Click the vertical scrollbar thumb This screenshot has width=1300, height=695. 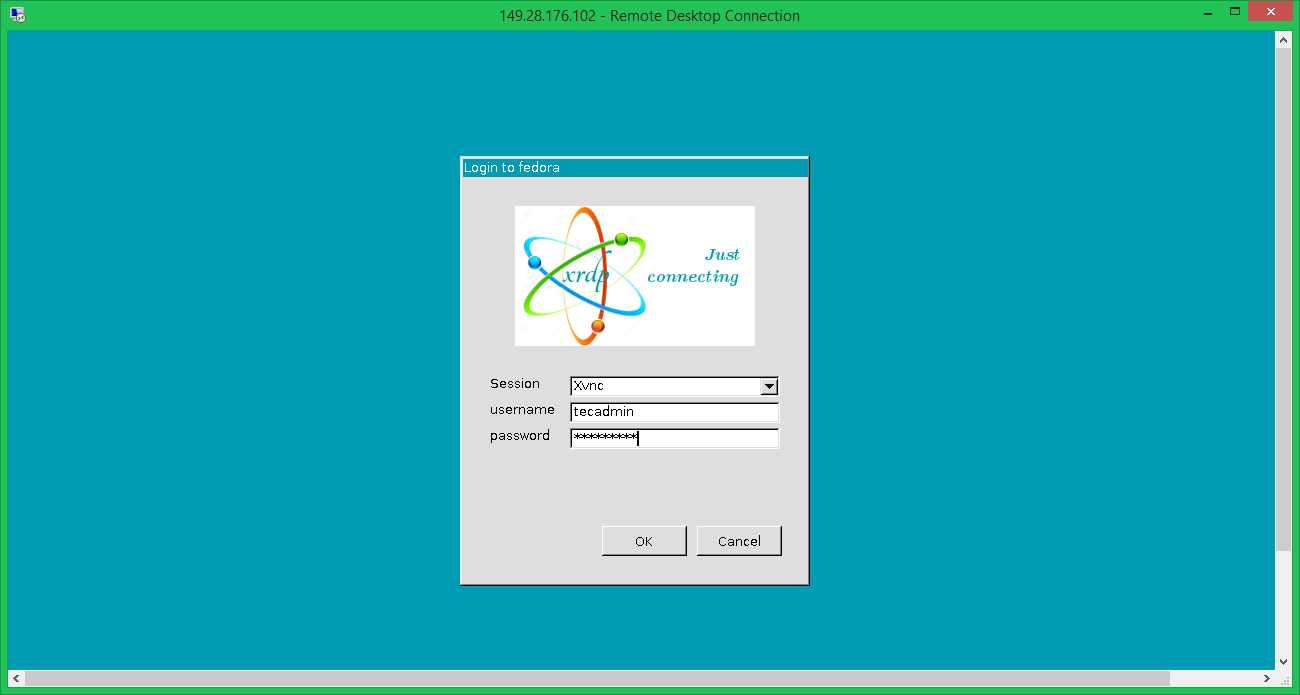point(1284,298)
